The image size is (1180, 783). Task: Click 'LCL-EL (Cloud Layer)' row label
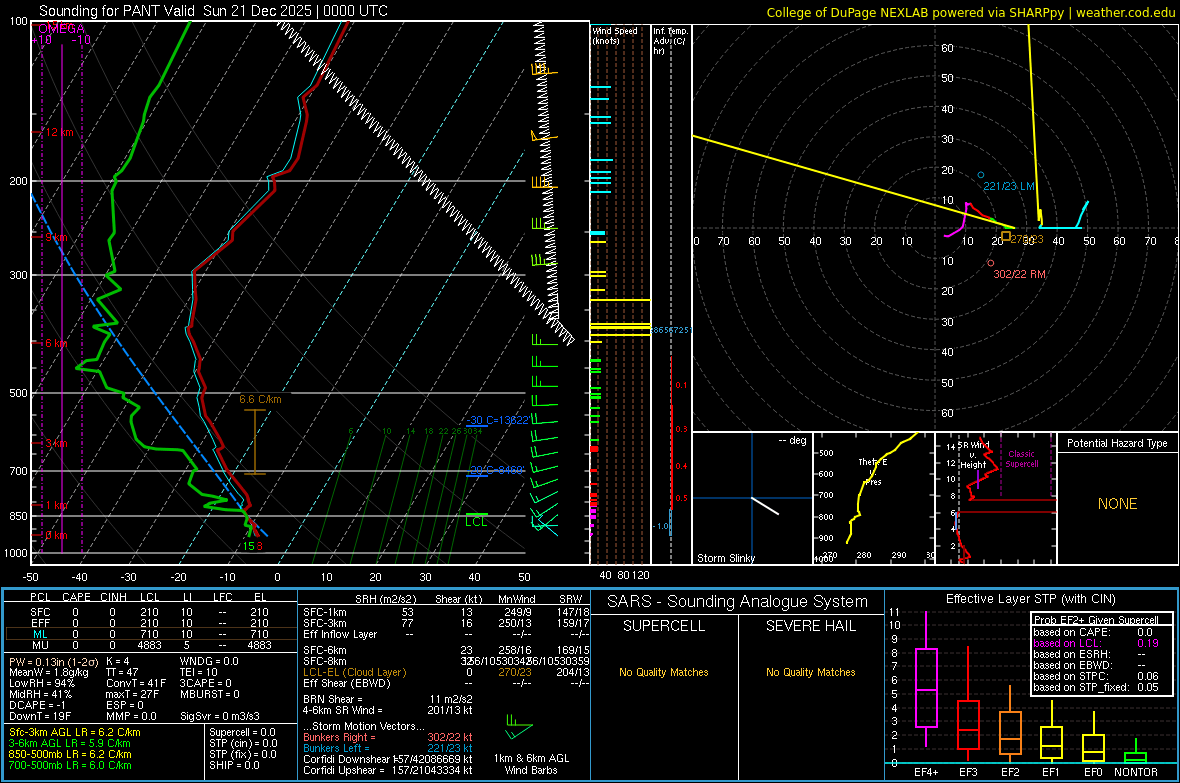354,672
